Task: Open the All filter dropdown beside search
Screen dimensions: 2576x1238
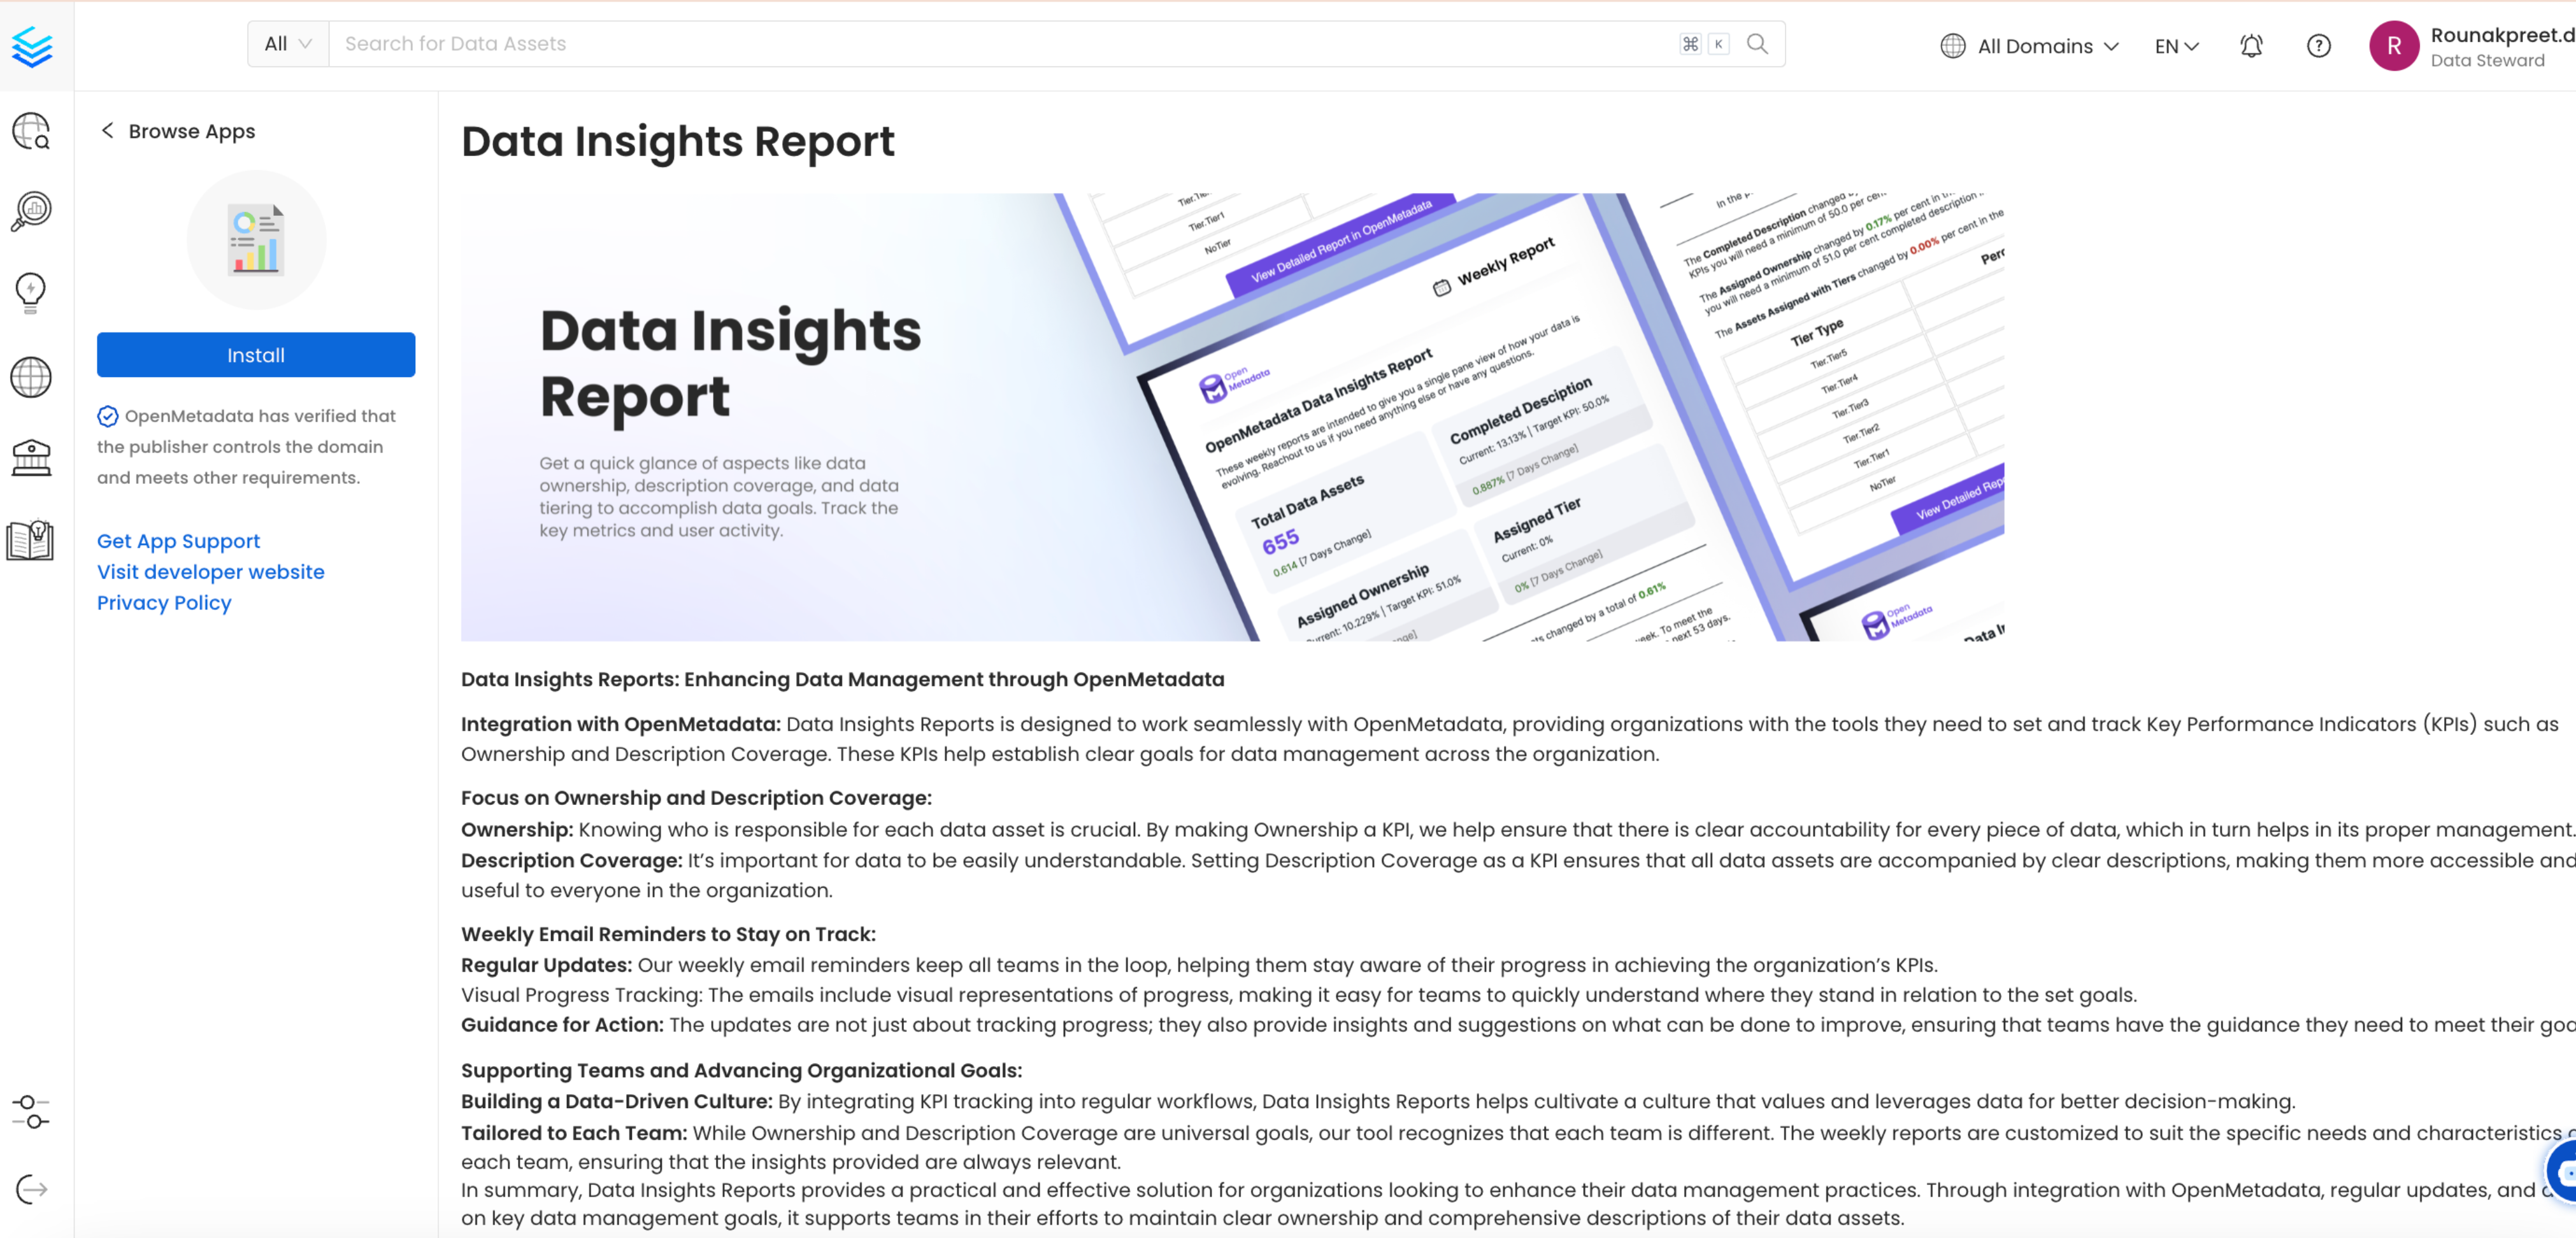Action: [x=287, y=43]
